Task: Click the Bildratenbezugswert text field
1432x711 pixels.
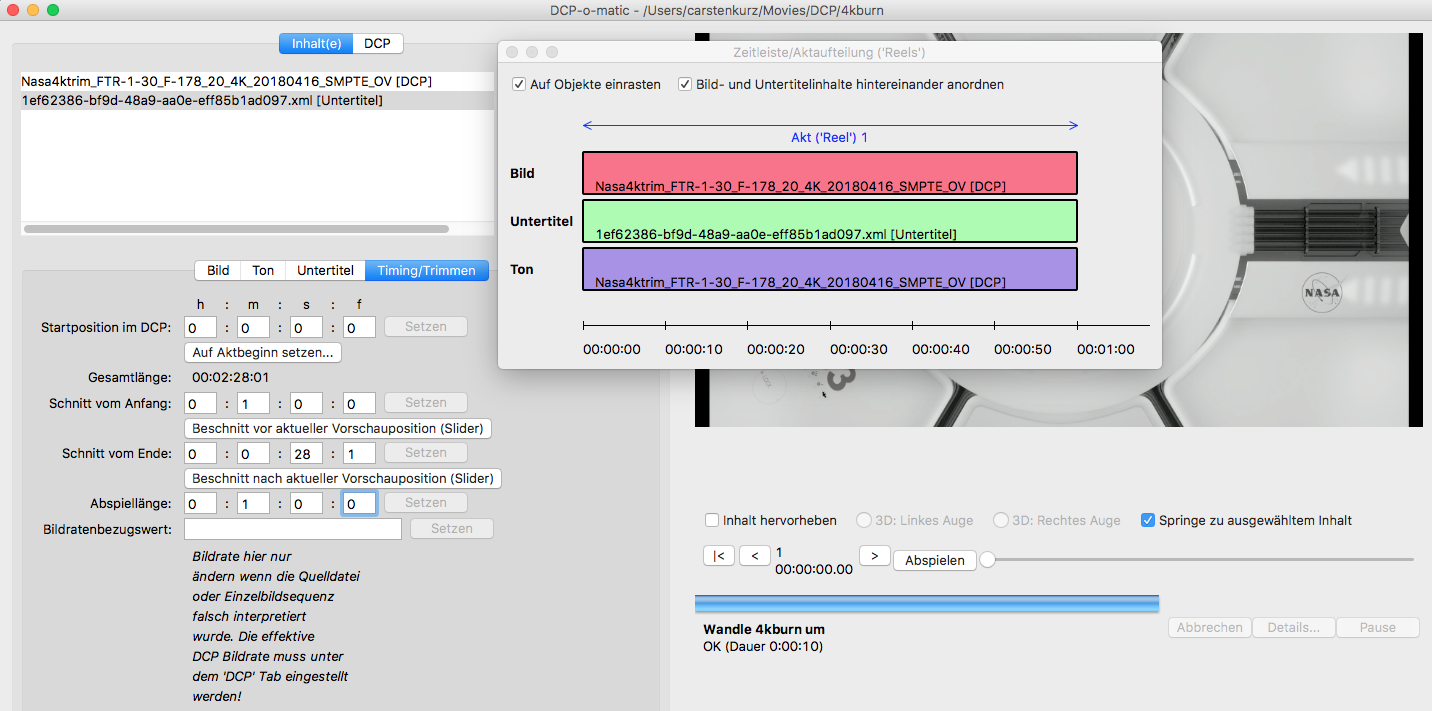Action: tap(293, 528)
